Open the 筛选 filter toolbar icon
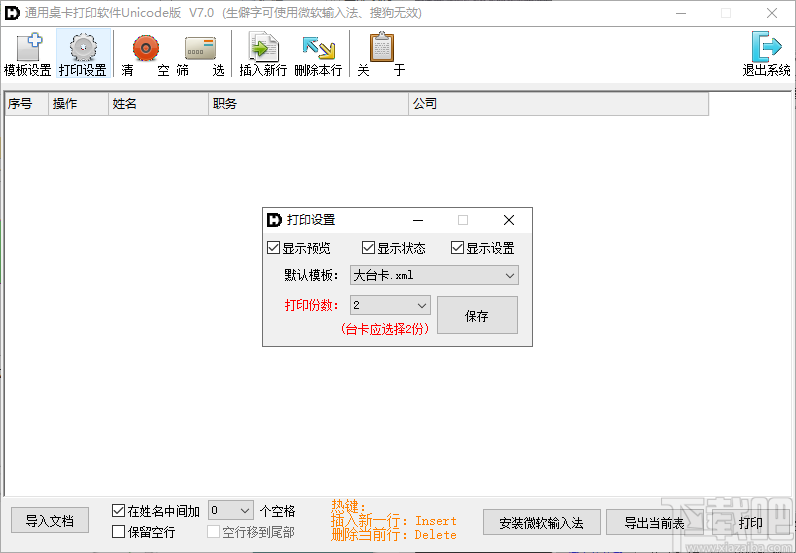 (200, 54)
